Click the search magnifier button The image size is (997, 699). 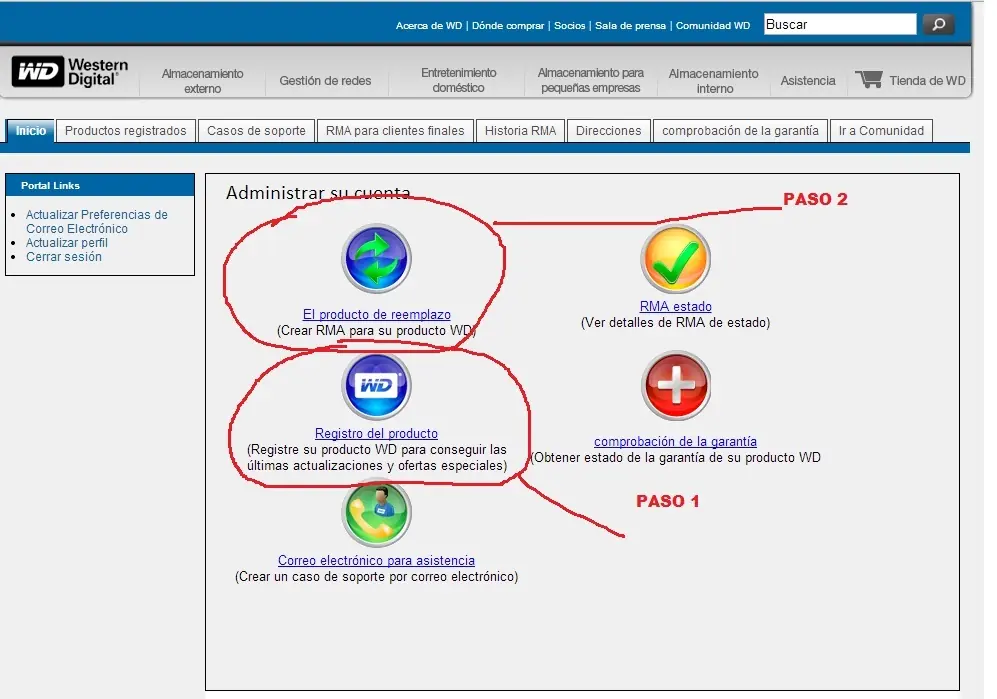tap(938, 24)
